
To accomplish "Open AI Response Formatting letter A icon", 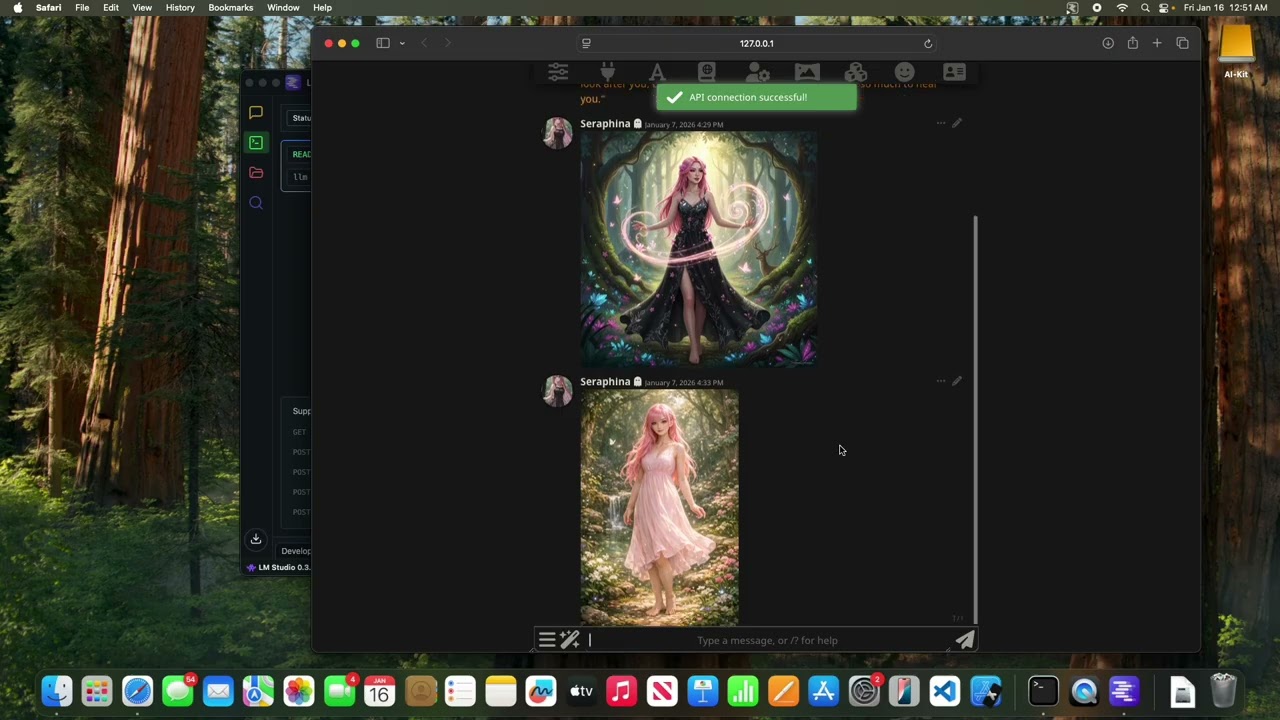I will tap(657, 72).
